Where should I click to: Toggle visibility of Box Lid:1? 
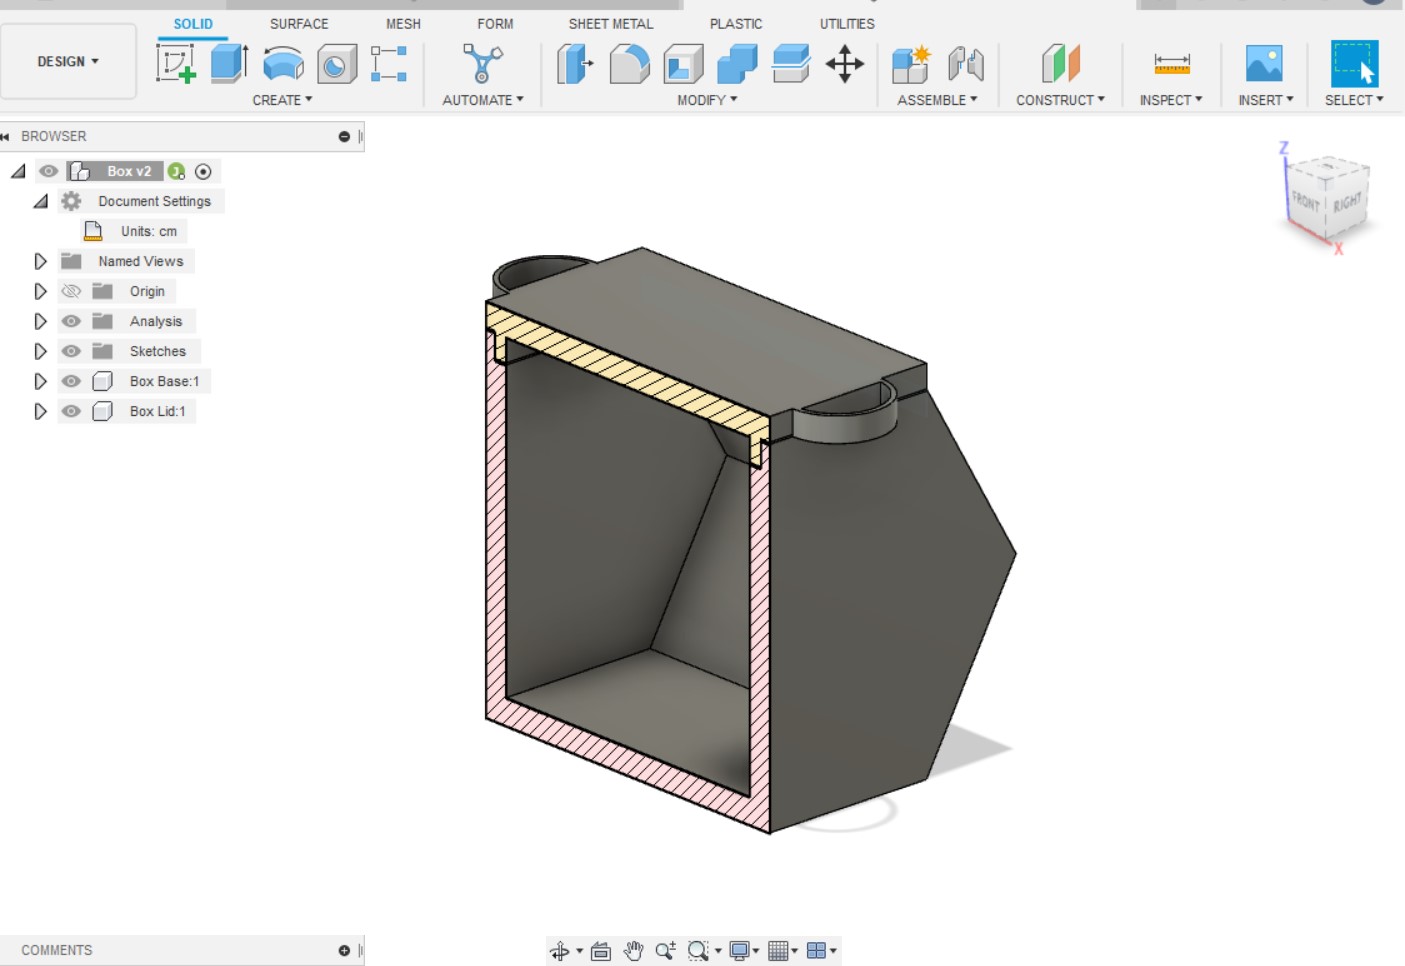[x=70, y=411]
